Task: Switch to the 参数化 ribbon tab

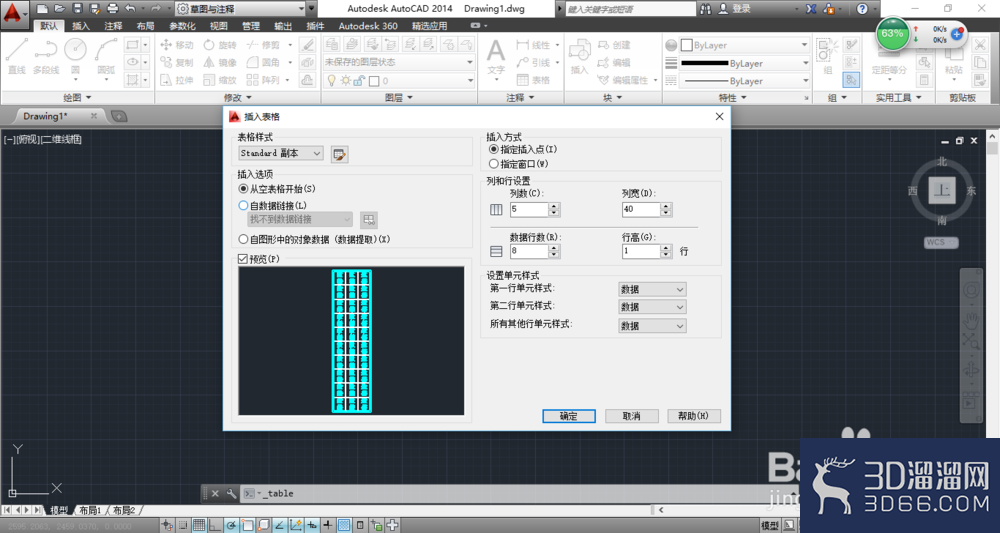Action: tap(182, 26)
